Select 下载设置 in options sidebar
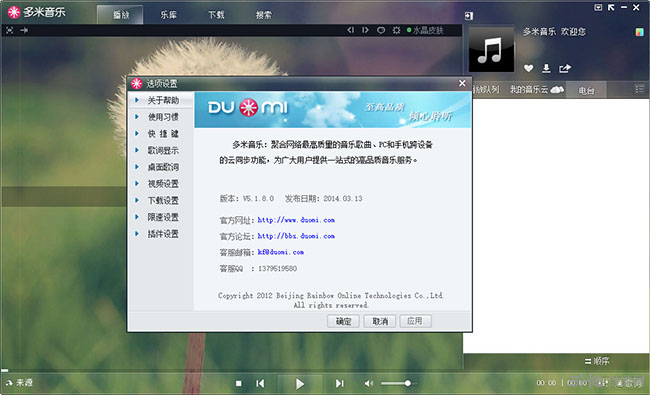 [161, 200]
